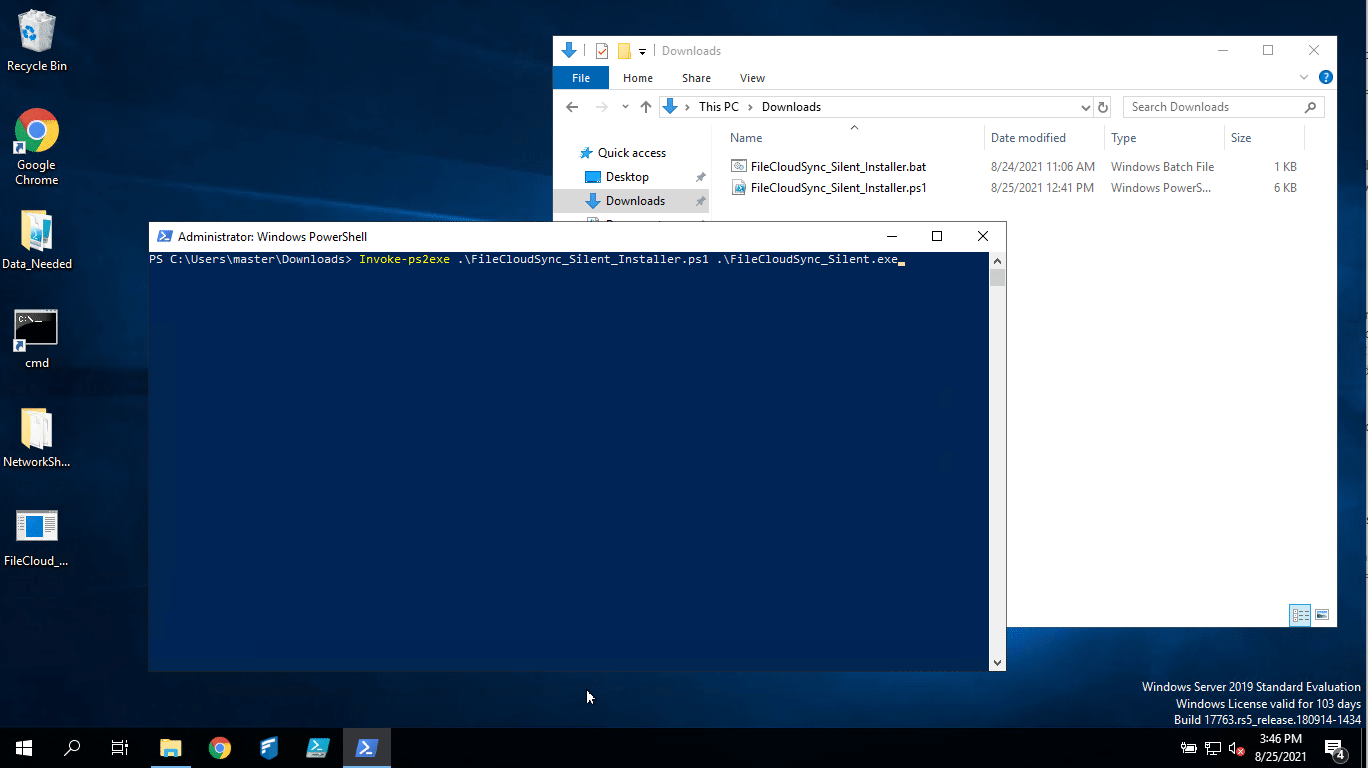Switch to large icons view in Explorer
1368x768 pixels.
click(x=1322, y=615)
